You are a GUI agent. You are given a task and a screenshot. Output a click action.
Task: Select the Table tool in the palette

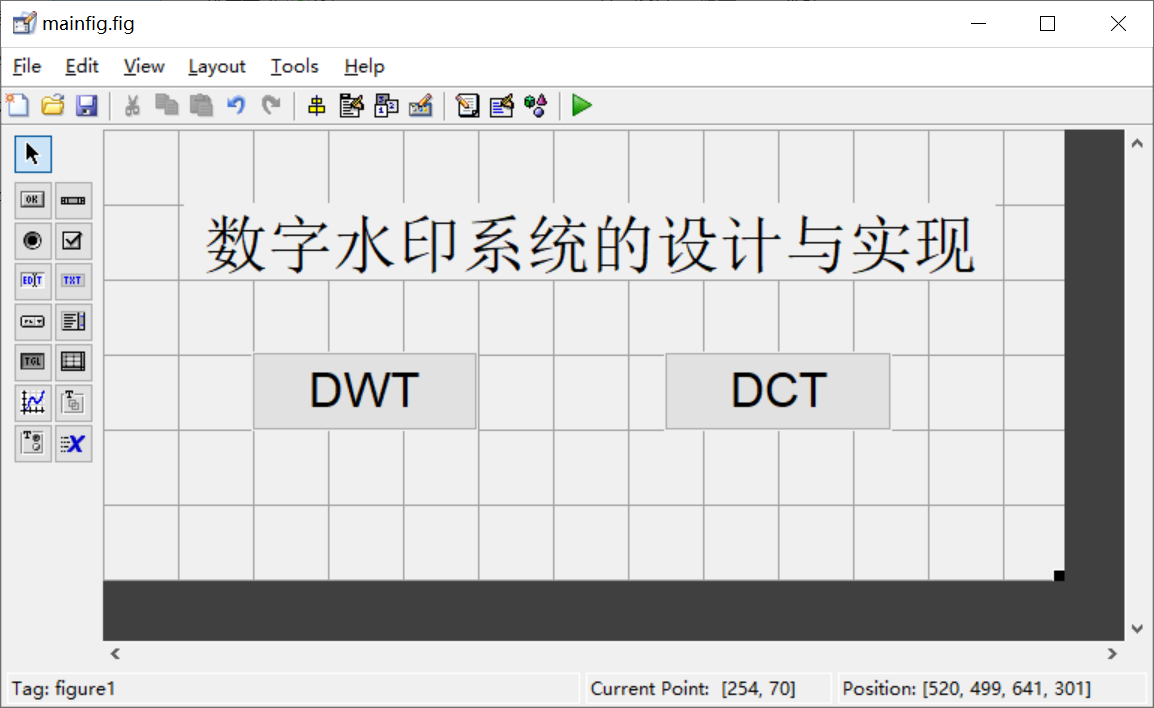[72, 361]
